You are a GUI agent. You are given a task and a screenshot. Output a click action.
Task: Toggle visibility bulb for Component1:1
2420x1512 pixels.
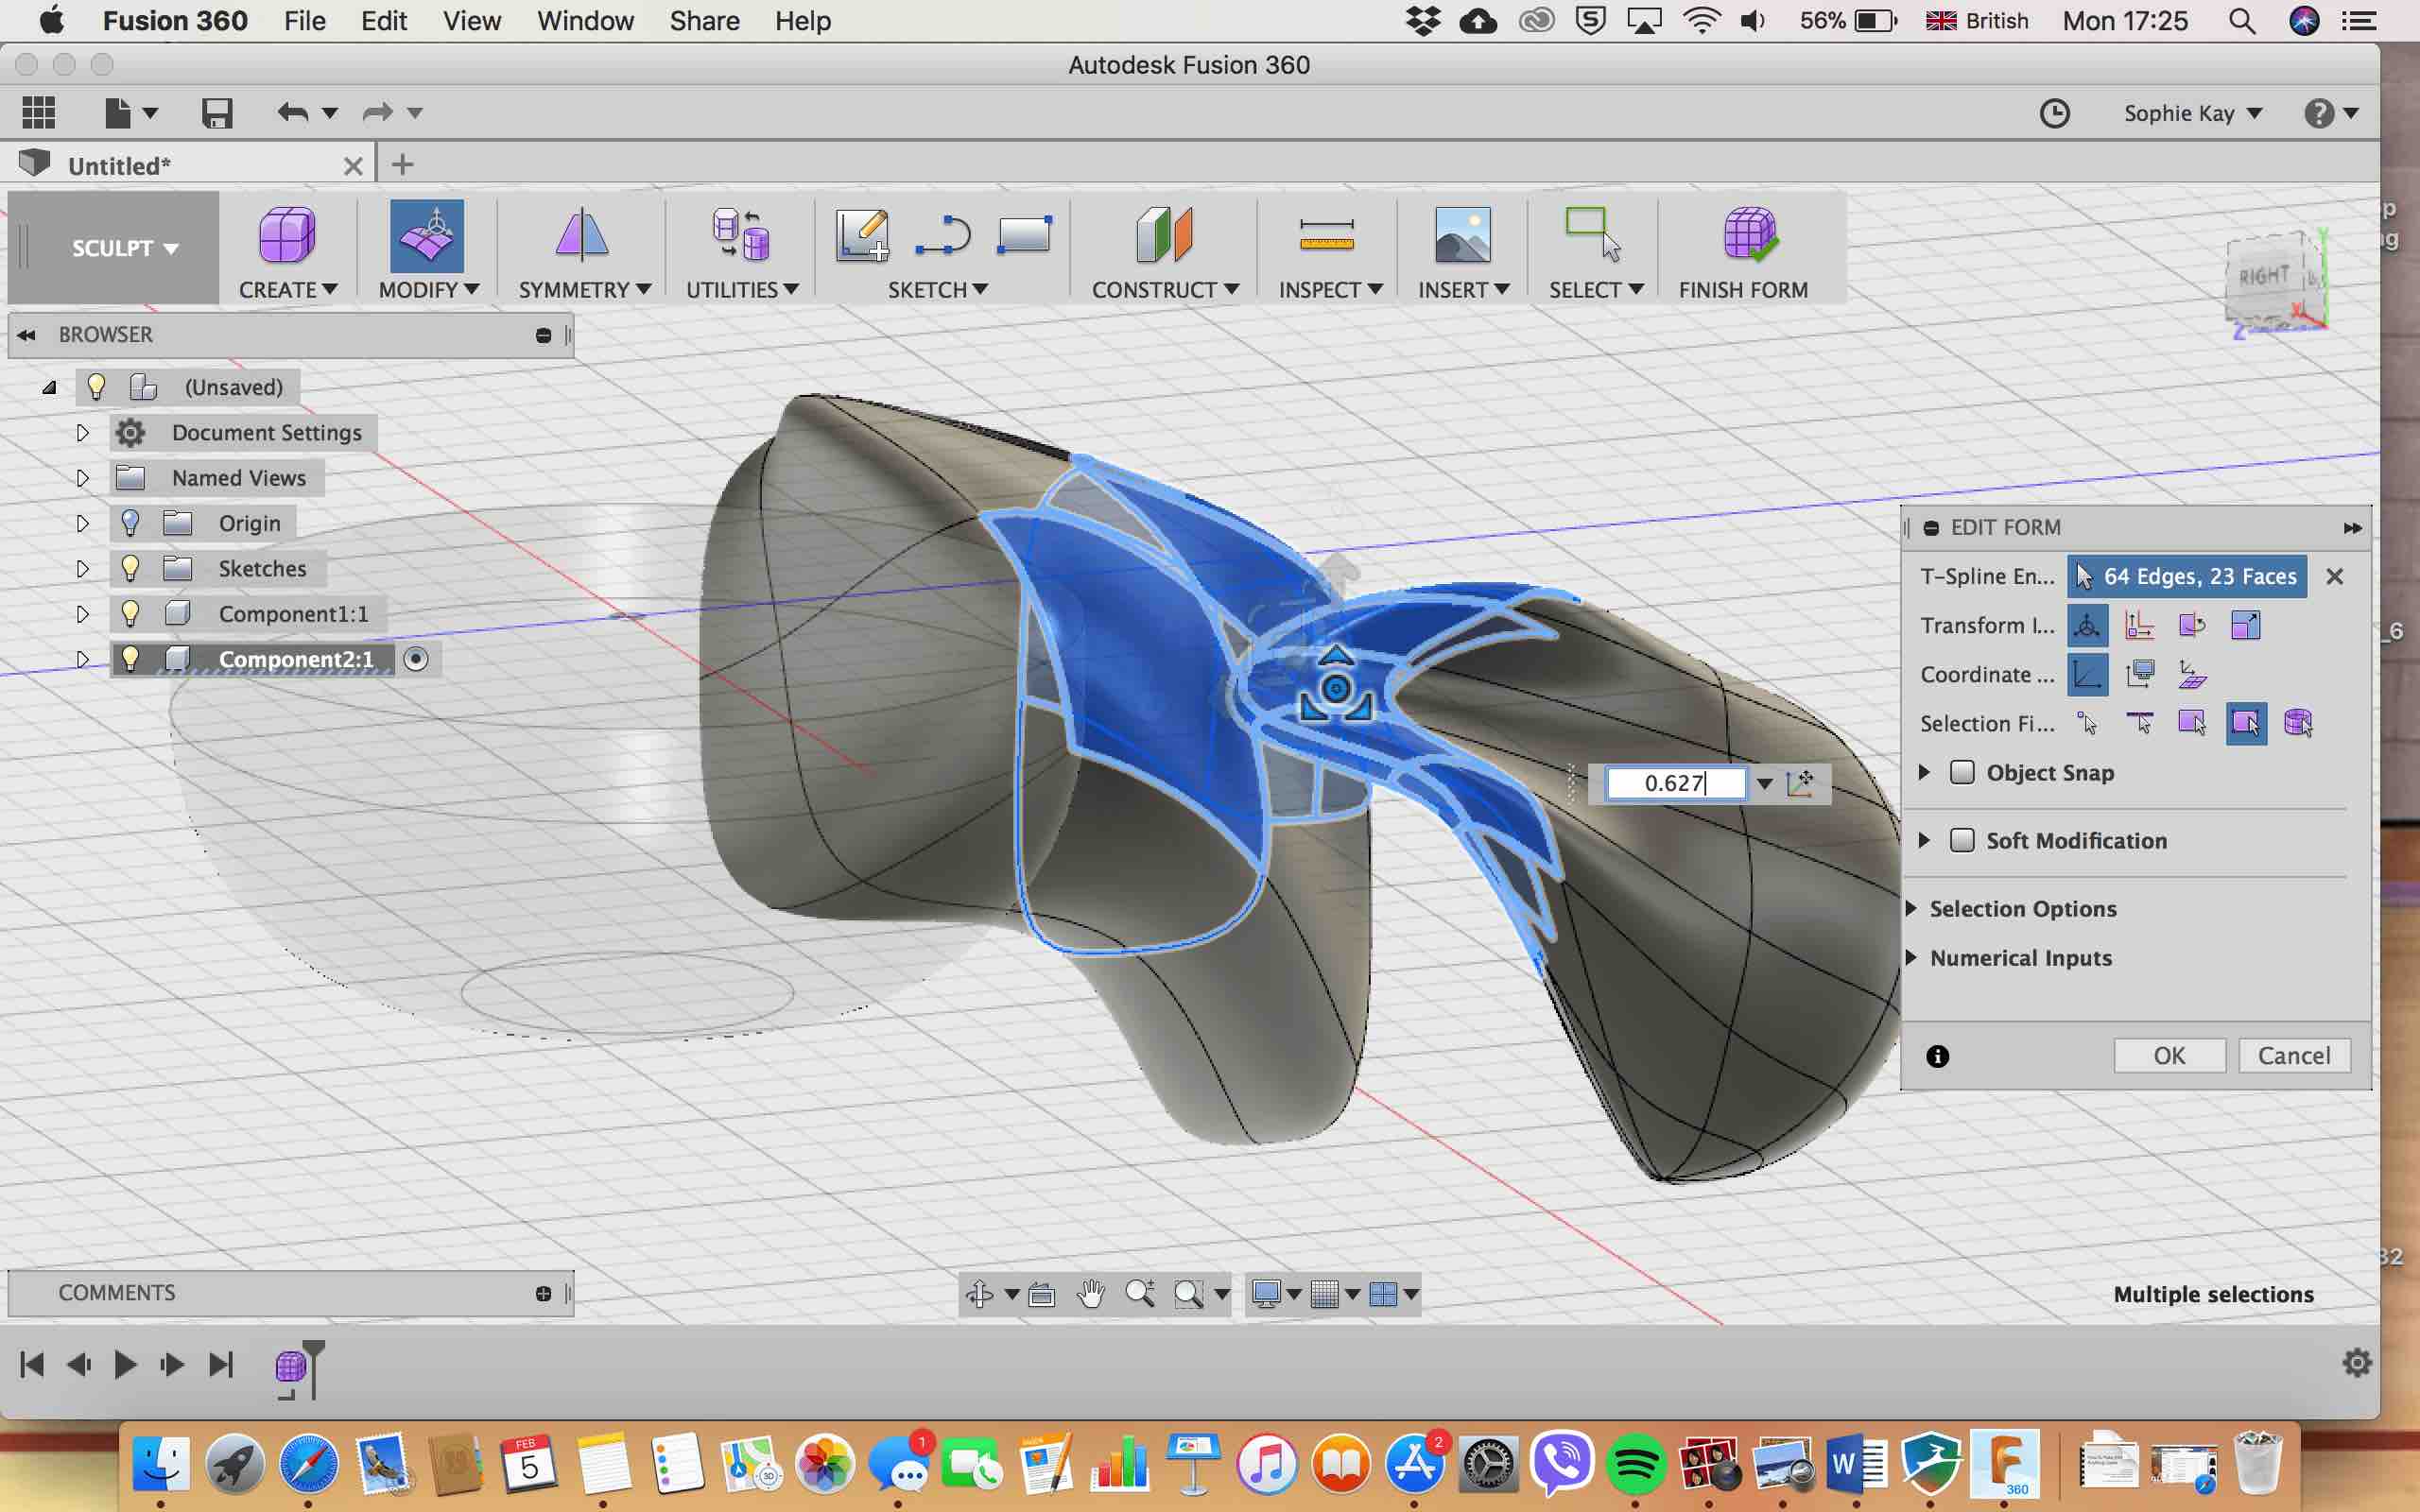(130, 613)
